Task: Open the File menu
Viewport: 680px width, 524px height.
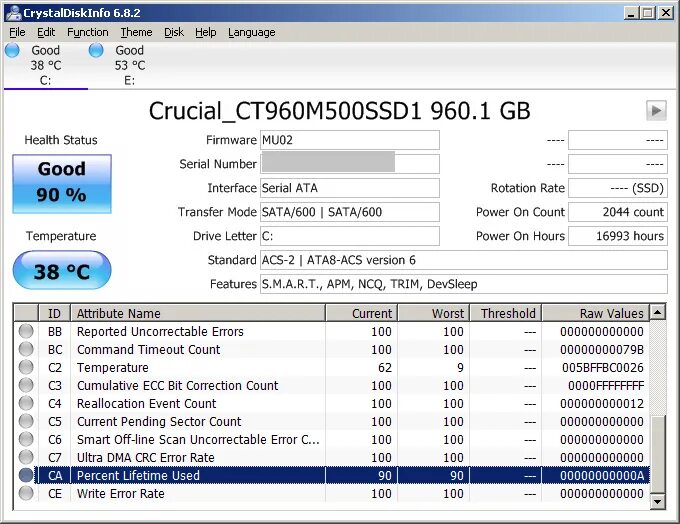Action: [x=17, y=32]
